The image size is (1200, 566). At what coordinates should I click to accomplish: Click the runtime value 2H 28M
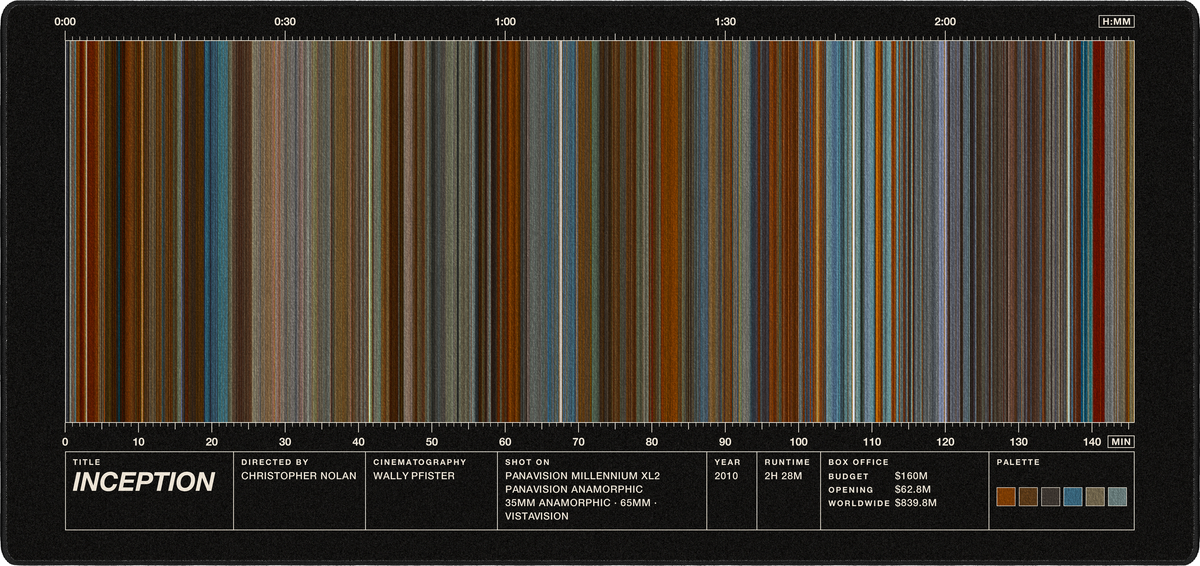[x=783, y=476]
